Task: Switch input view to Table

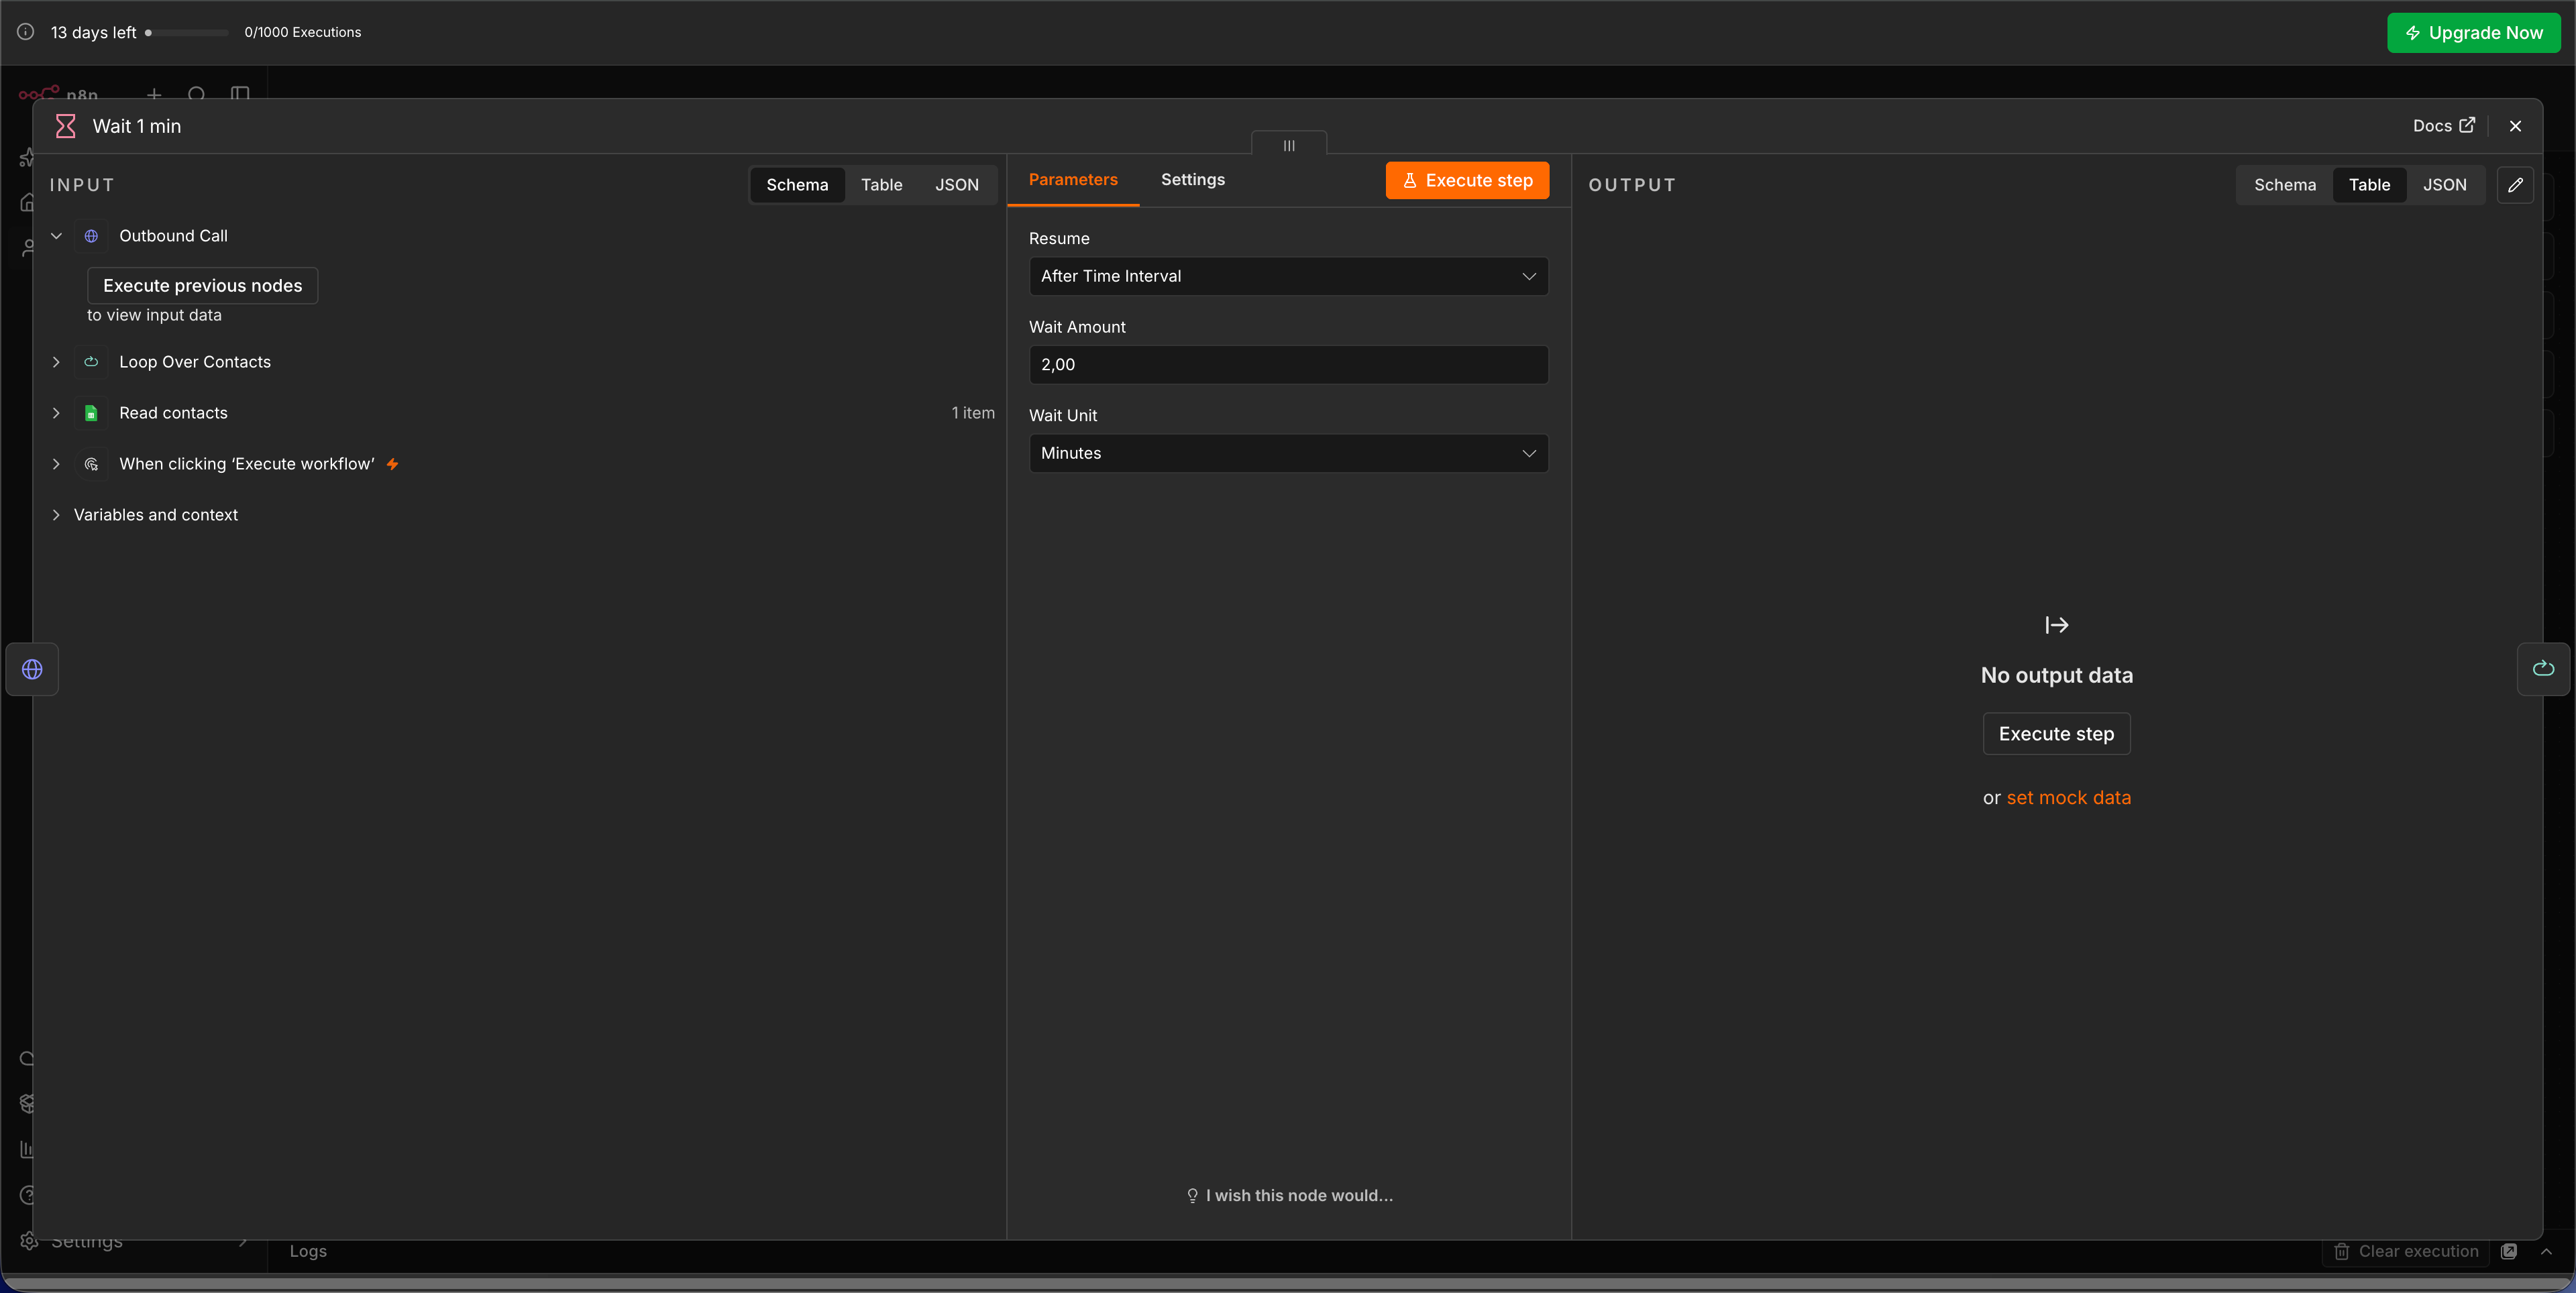Action: [x=881, y=185]
